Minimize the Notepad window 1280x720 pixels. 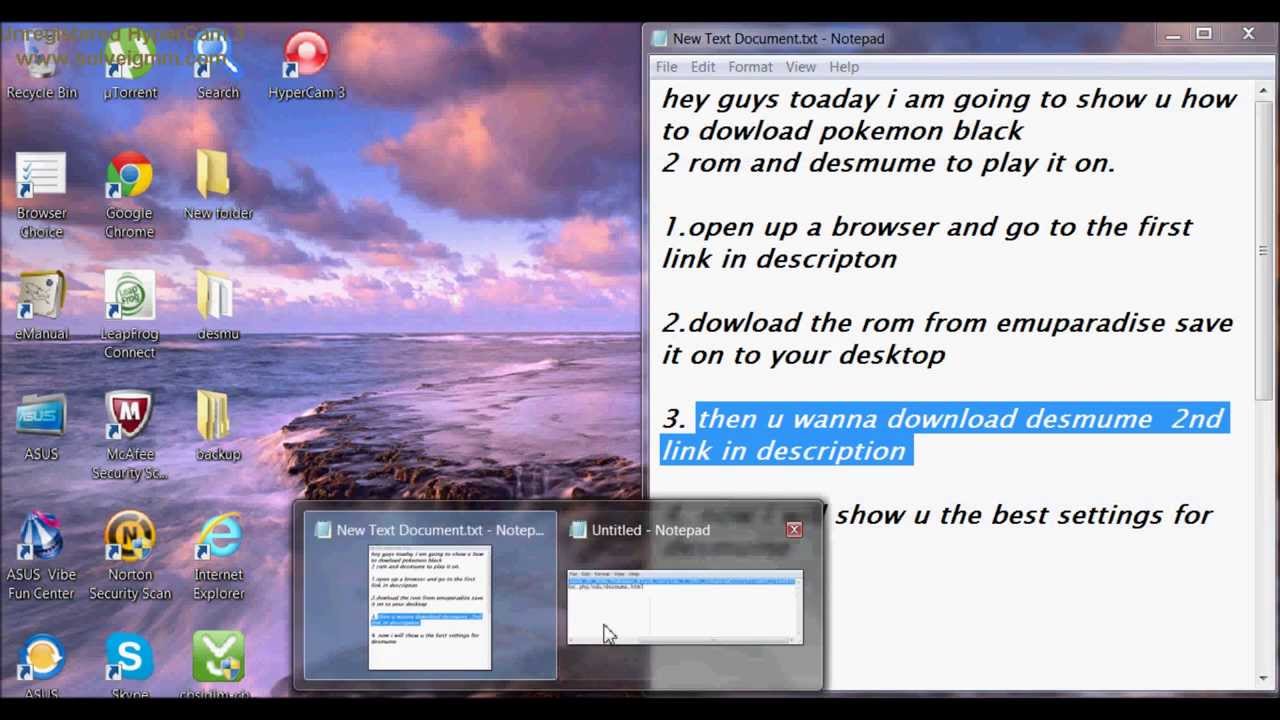click(x=1172, y=35)
